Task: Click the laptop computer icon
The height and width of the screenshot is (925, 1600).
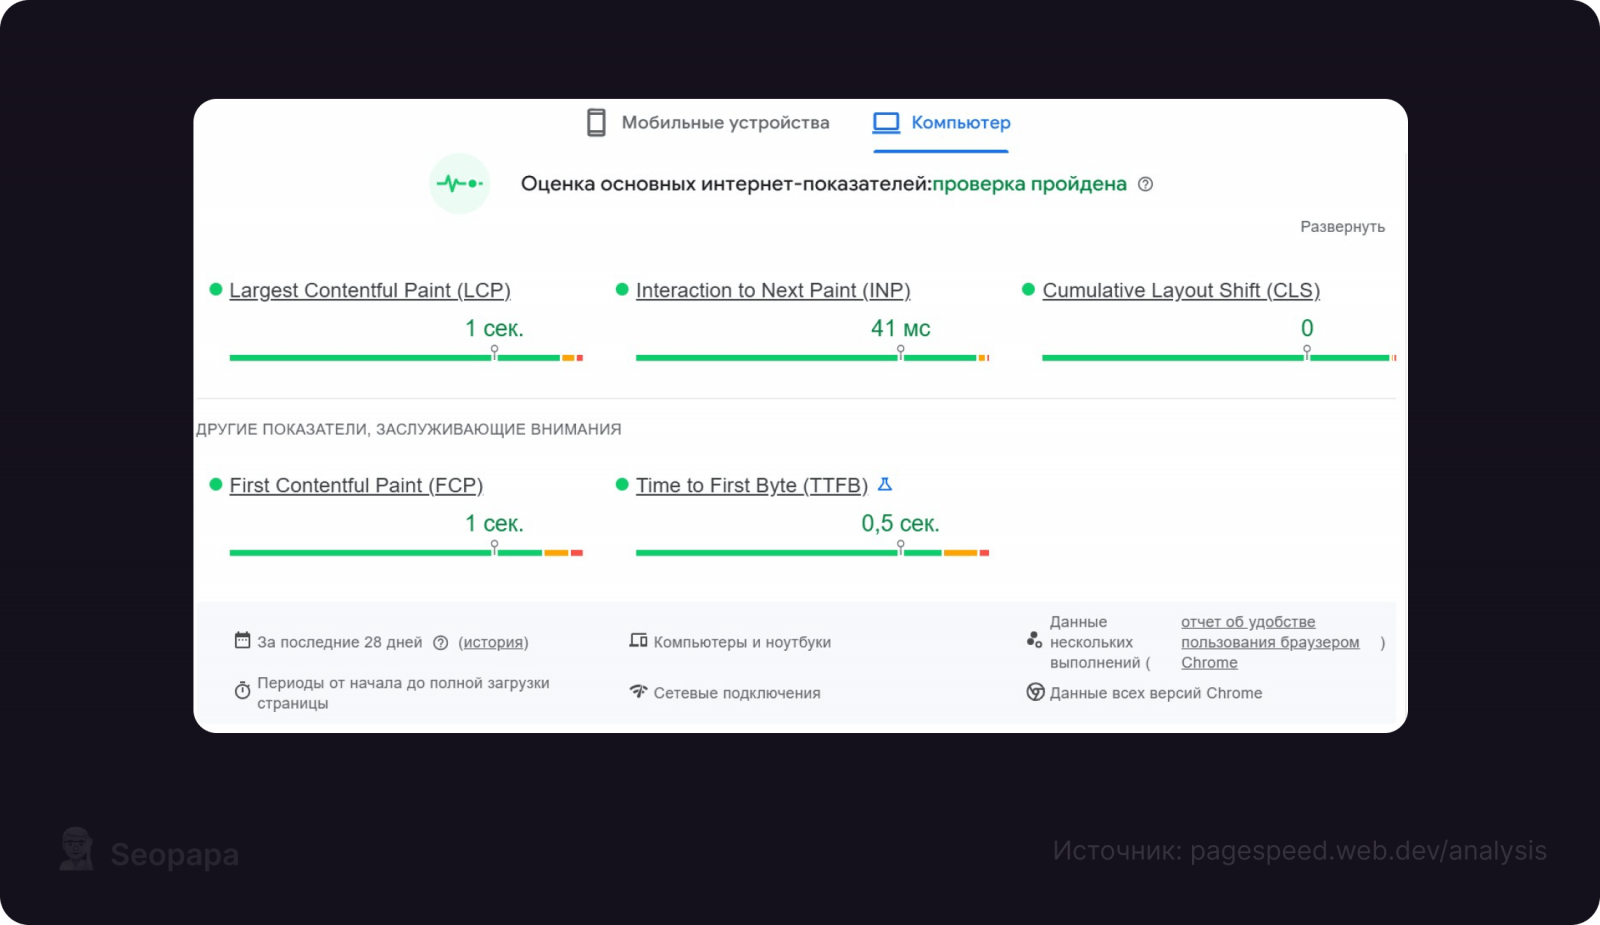Action: 886,123
